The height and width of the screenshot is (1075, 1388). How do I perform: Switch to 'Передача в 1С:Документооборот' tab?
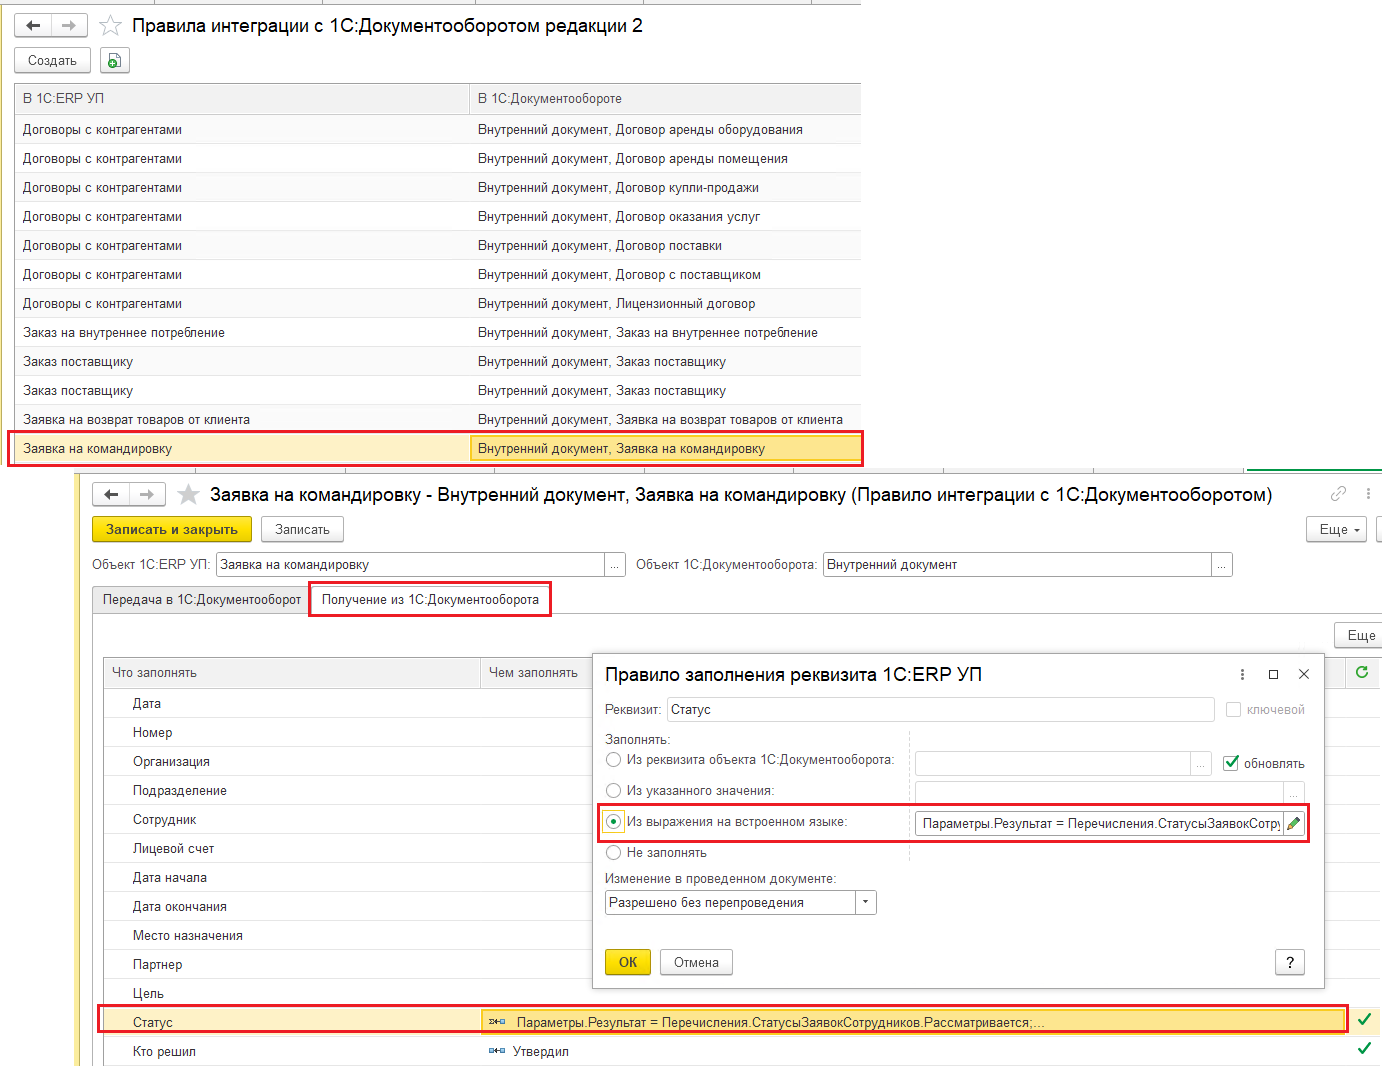(202, 600)
